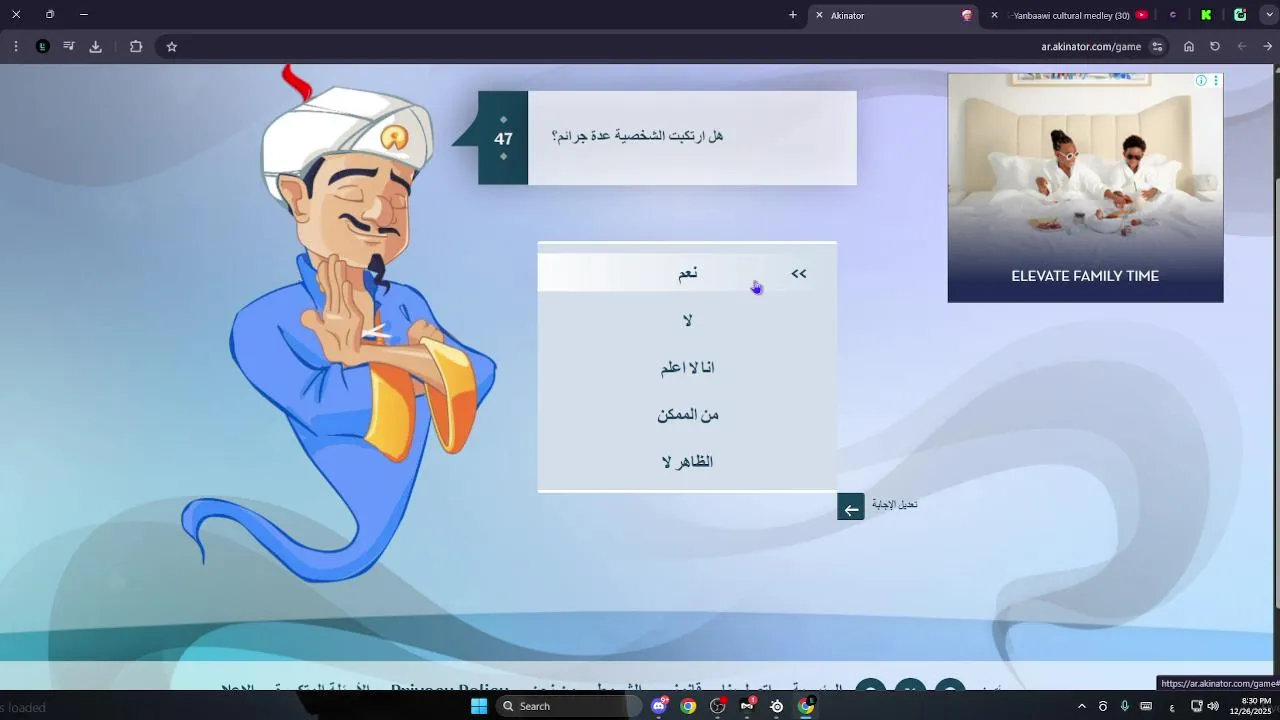Viewport: 1280px width, 720px height.
Task: Bookmark this page with the star icon
Action: [172, 46]
